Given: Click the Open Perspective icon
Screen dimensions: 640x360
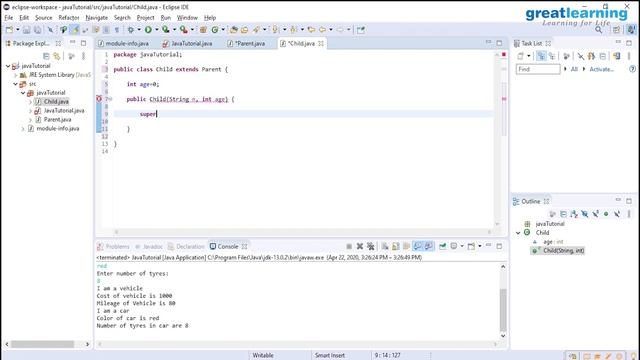Looking at the screenshot, I should 616,30.
